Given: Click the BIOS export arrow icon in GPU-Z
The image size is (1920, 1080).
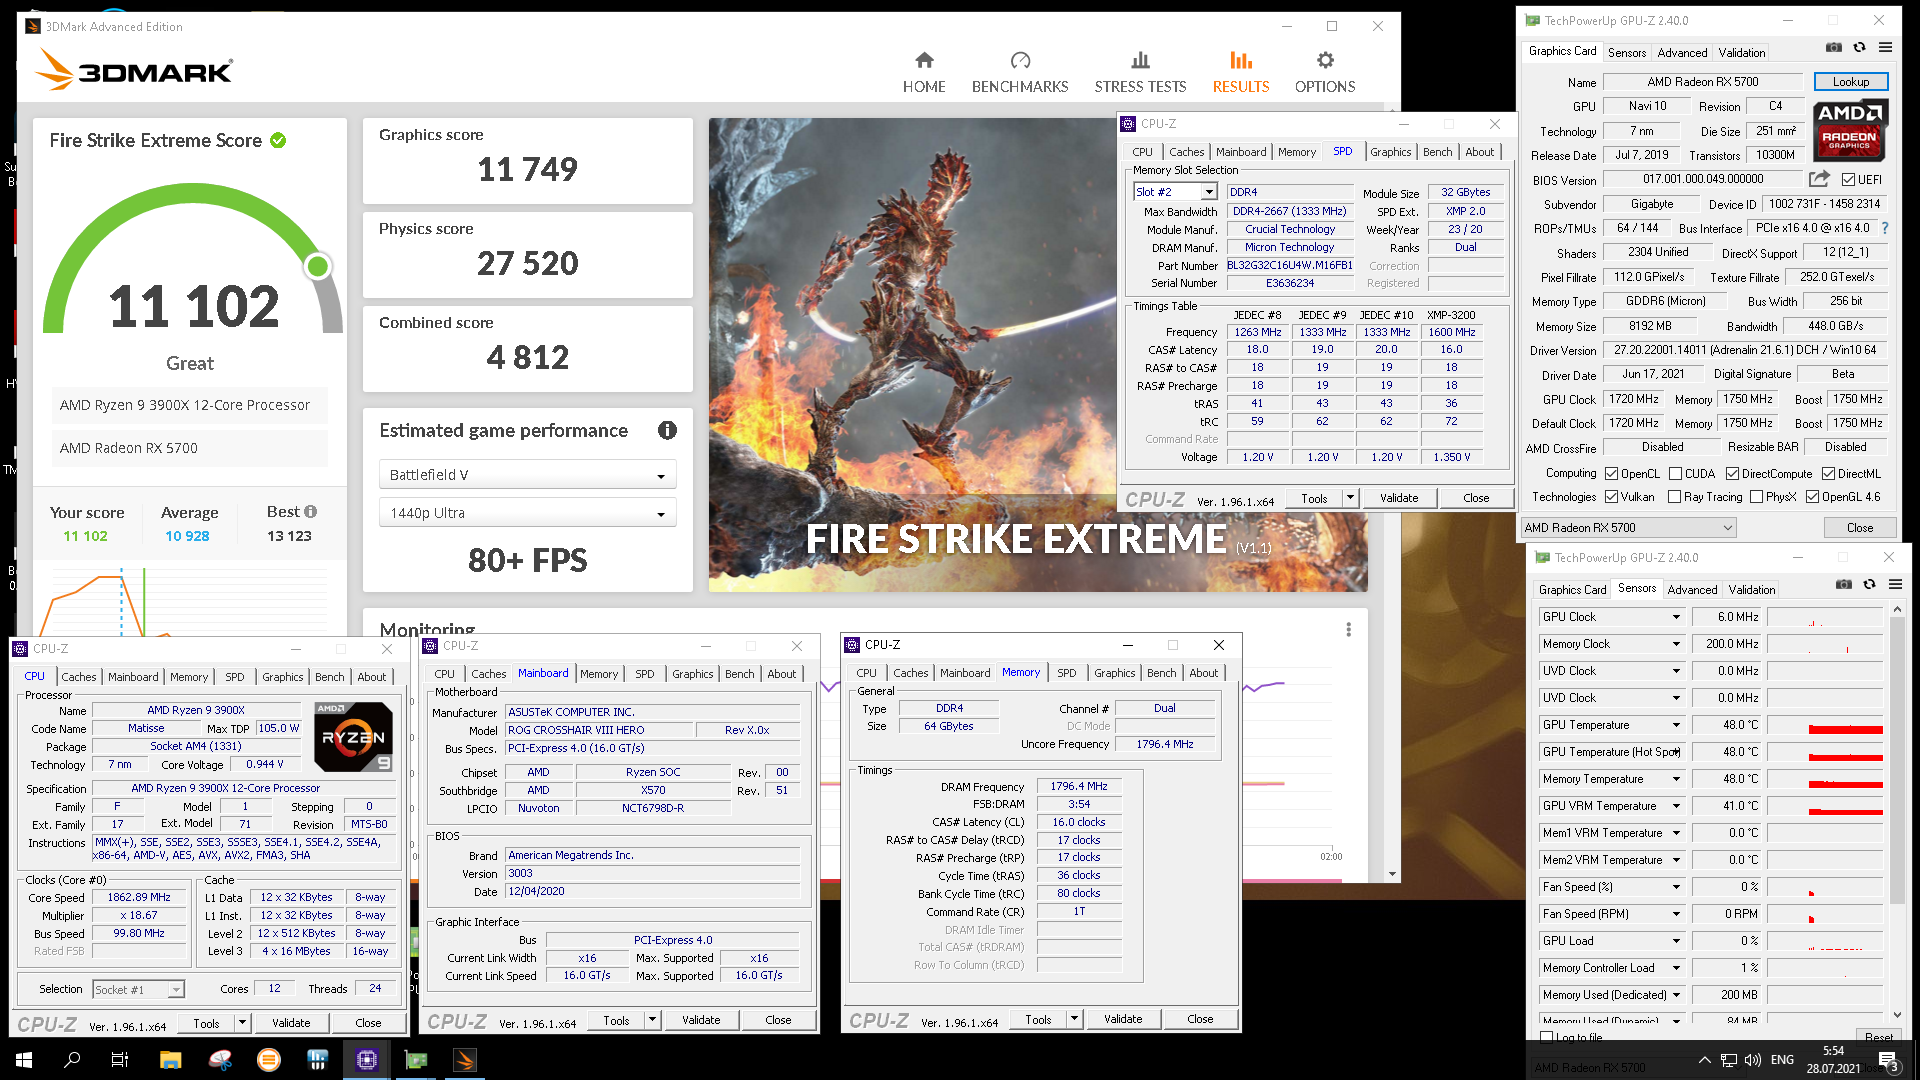Looking at the screenshot, I should 1819,179.
